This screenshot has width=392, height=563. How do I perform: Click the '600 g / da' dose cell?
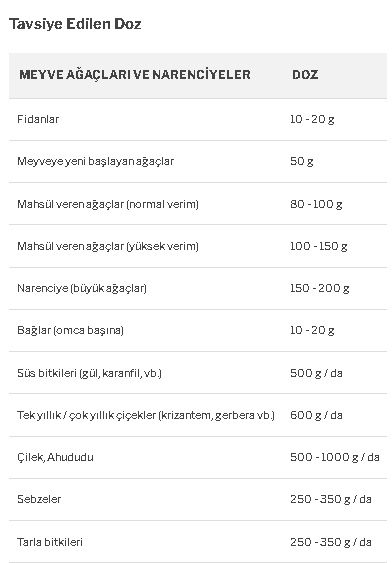click(x=316, y=415)
